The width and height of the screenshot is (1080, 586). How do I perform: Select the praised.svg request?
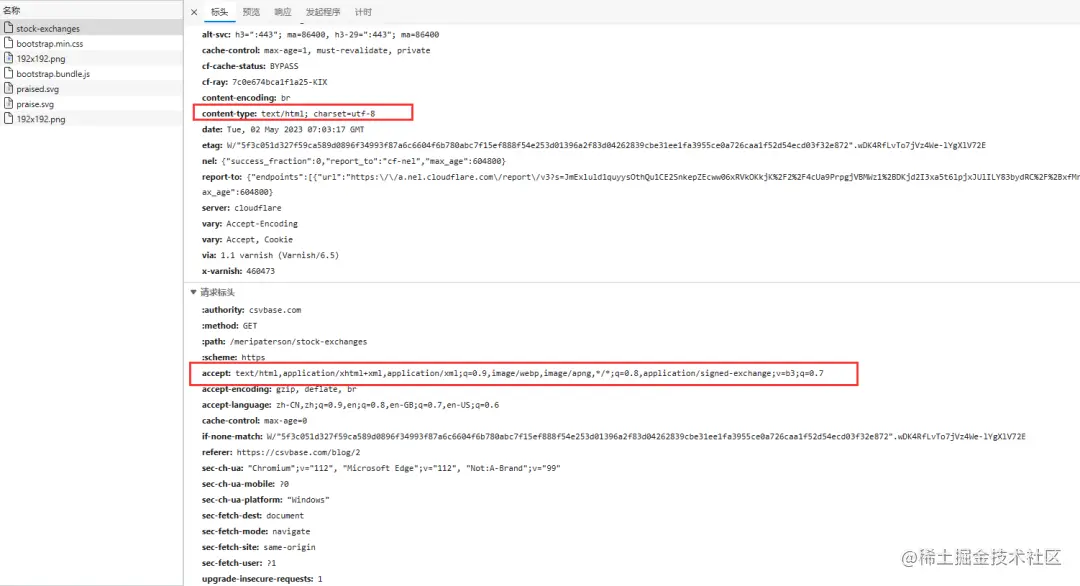[x=92, y=89]
